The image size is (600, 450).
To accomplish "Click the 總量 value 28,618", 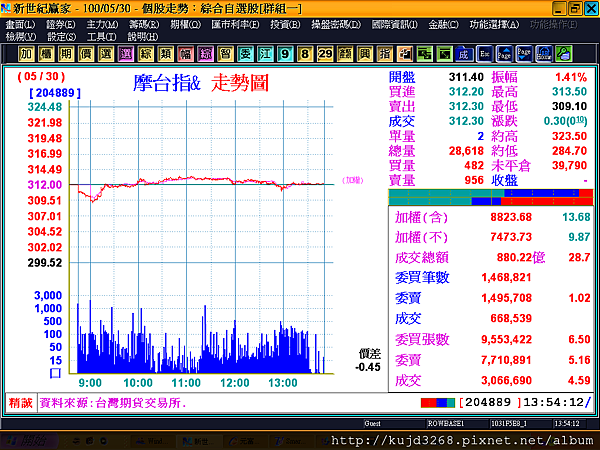I will point(466,151).
